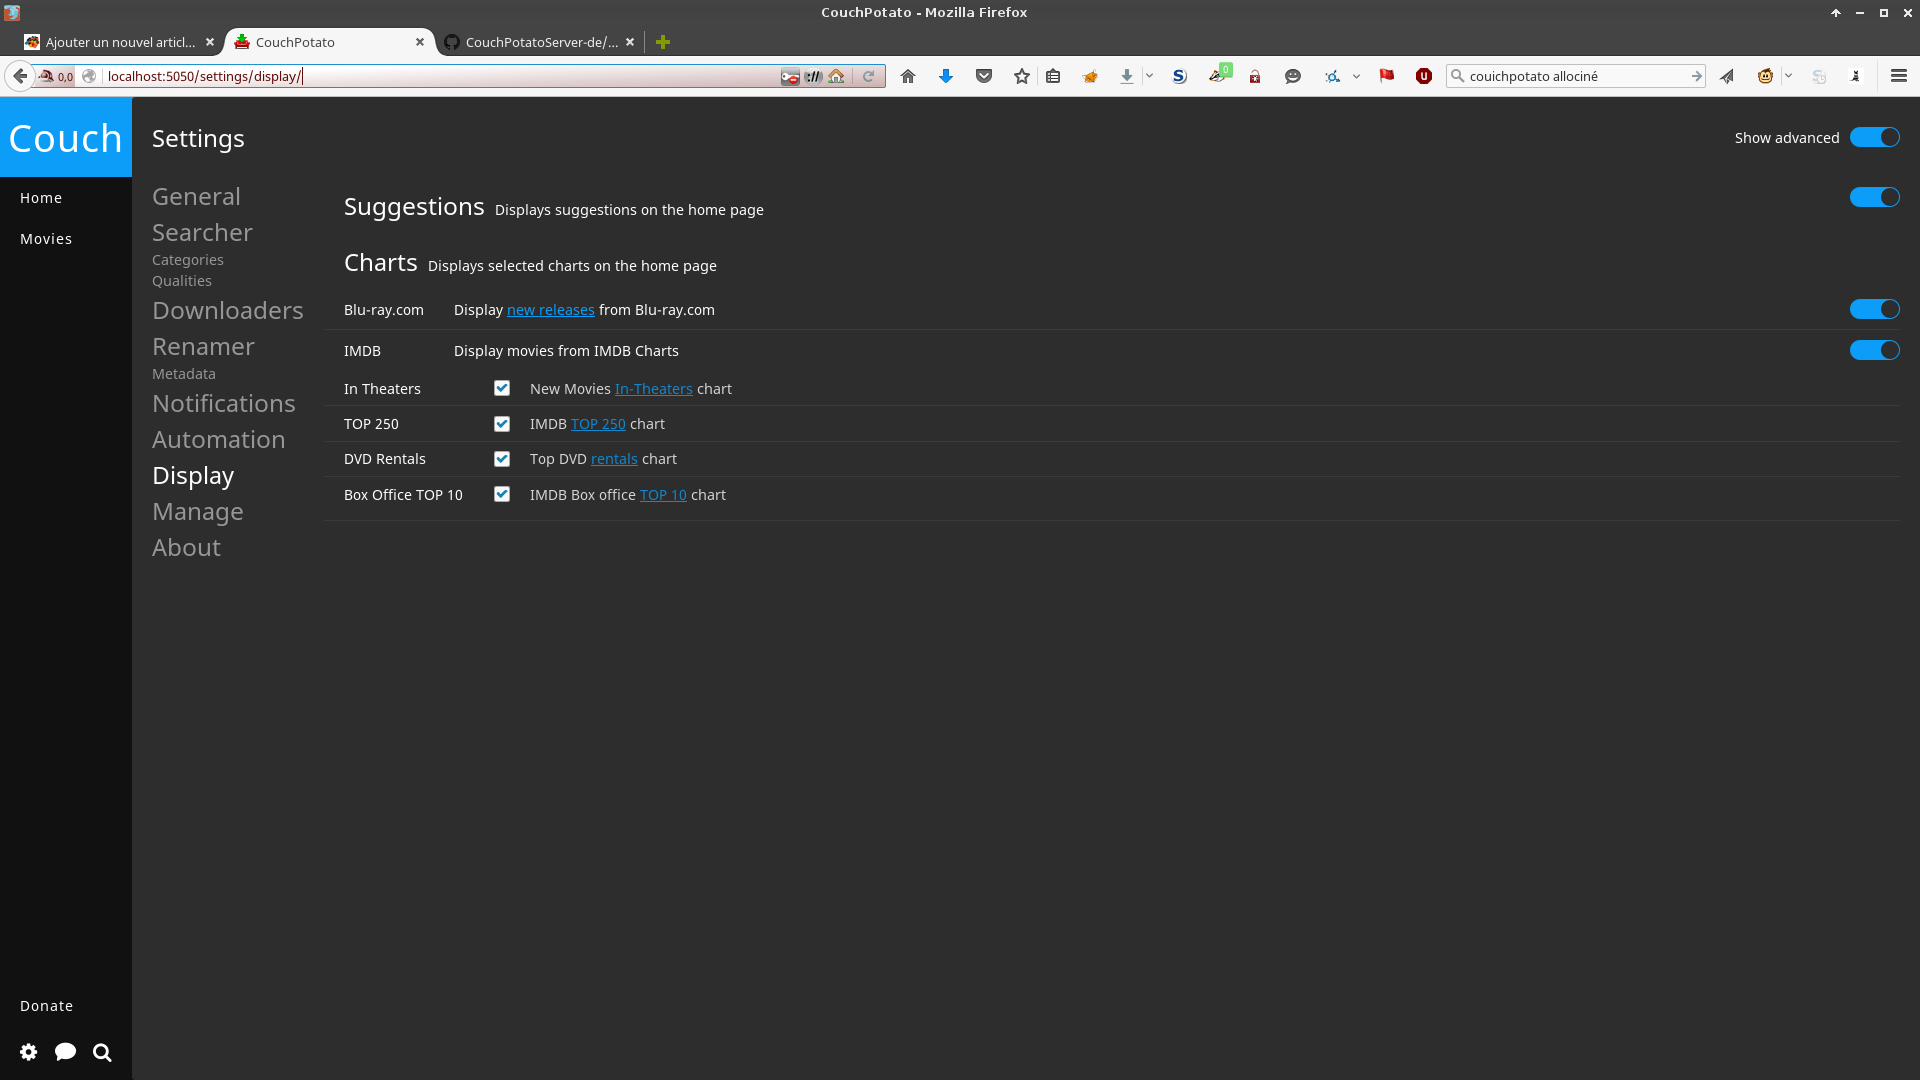Image resolution: width=1920 pixels, height=1080 pixels.
Task: Focus the couichpotato allociné search box
Action: (1576, 76)
